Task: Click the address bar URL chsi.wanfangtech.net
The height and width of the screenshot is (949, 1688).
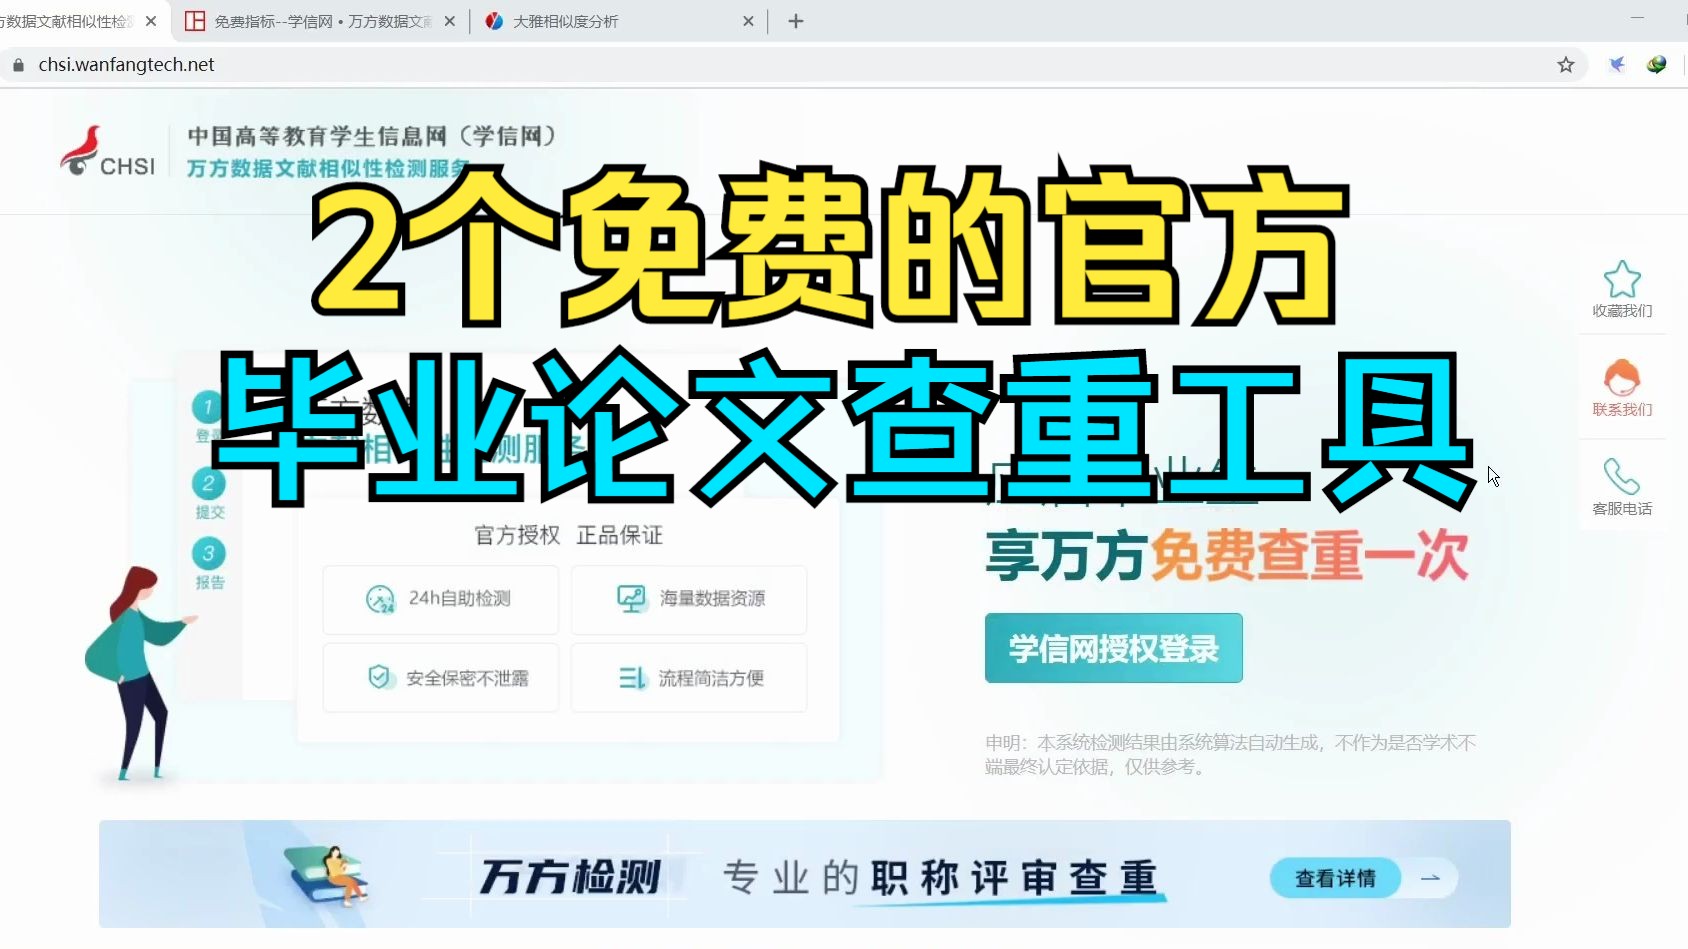Action: coord(126,65)
